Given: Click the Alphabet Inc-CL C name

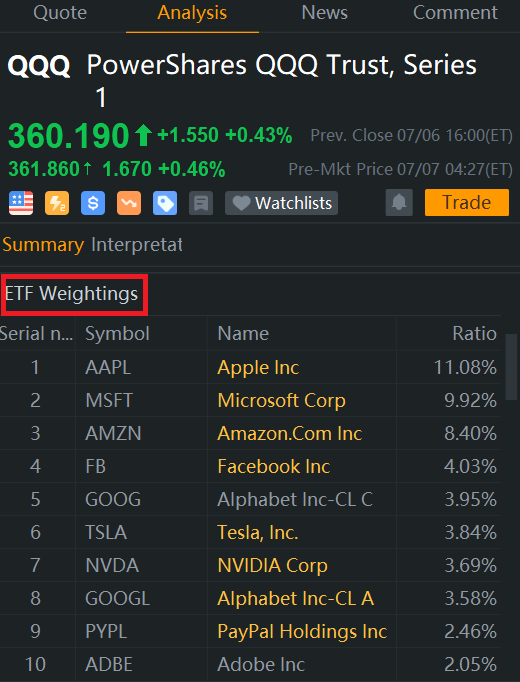Looking at the screenshot, I should [295, 500].
